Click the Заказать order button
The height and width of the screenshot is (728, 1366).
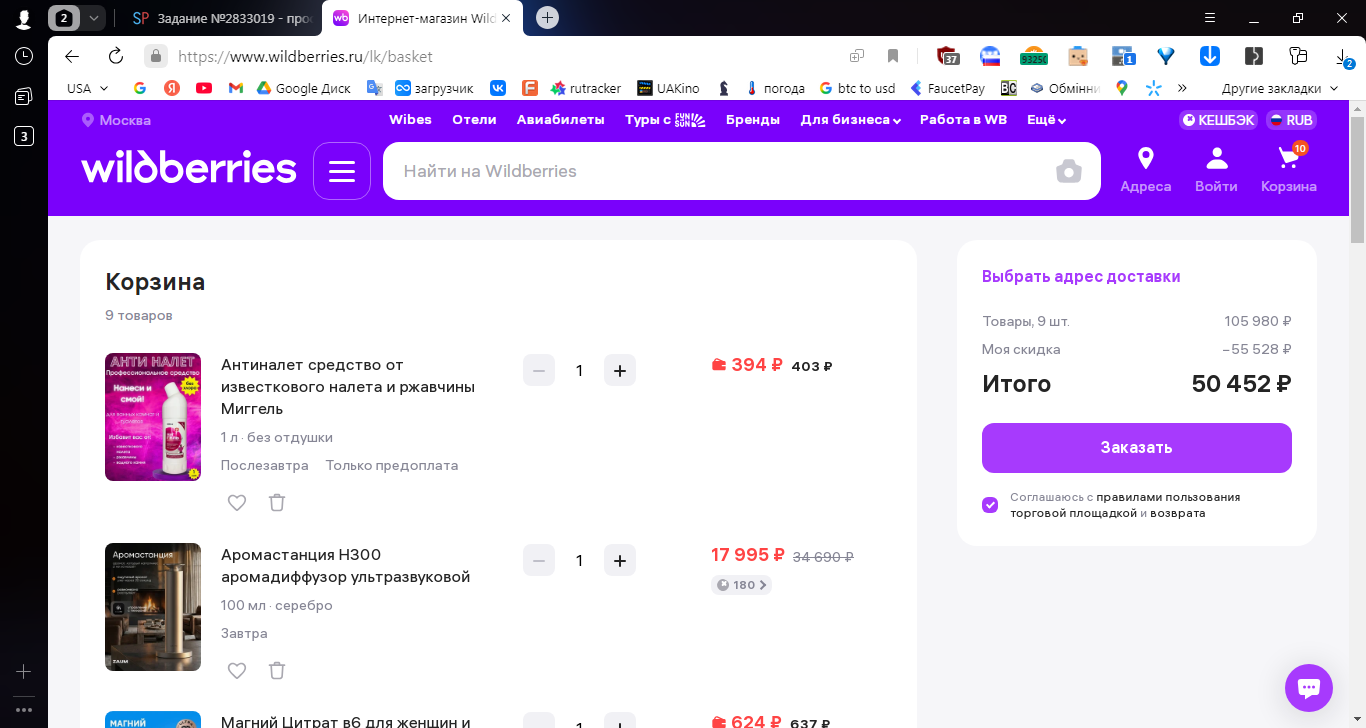[1136, 448]
